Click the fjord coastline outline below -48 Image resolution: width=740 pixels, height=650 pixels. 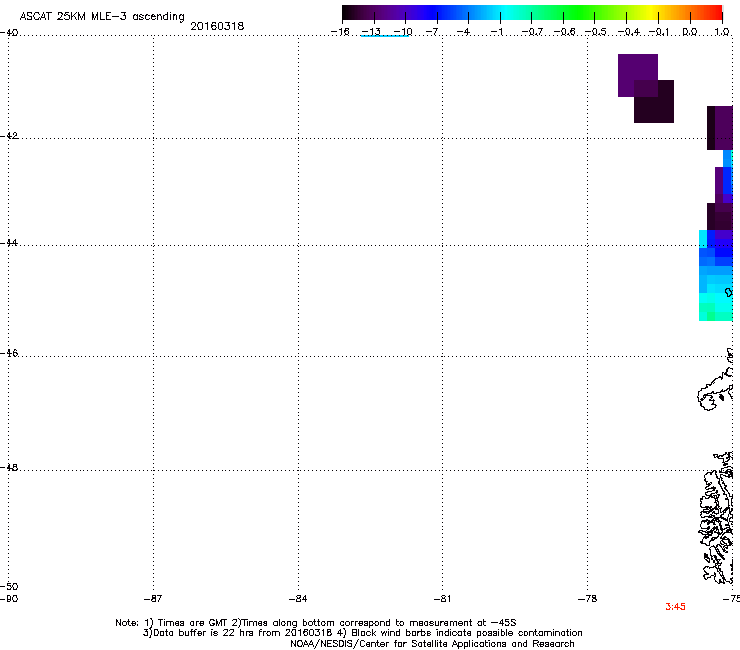pos(716,518)
